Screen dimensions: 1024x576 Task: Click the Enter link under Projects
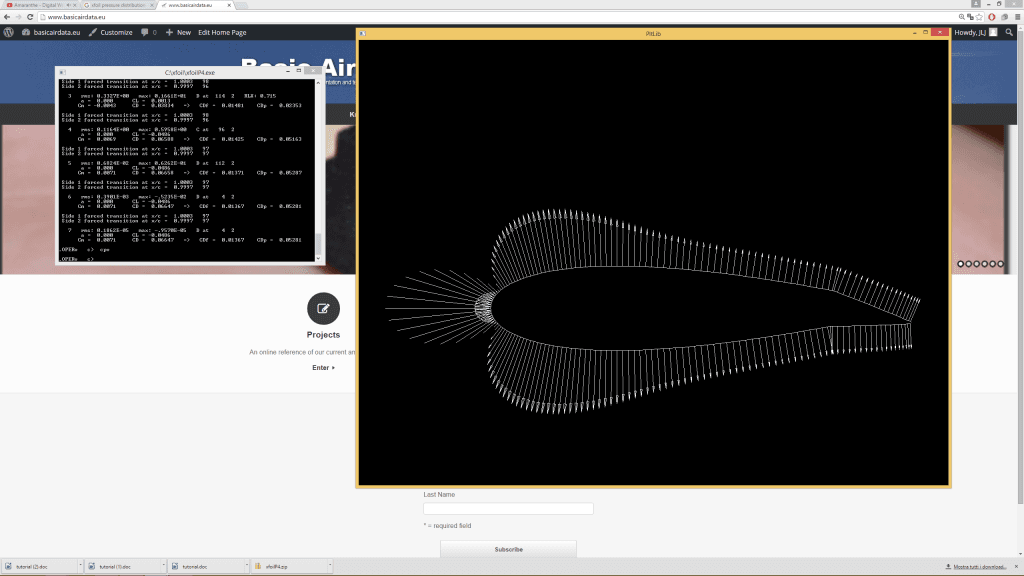(x=323, y=368)
